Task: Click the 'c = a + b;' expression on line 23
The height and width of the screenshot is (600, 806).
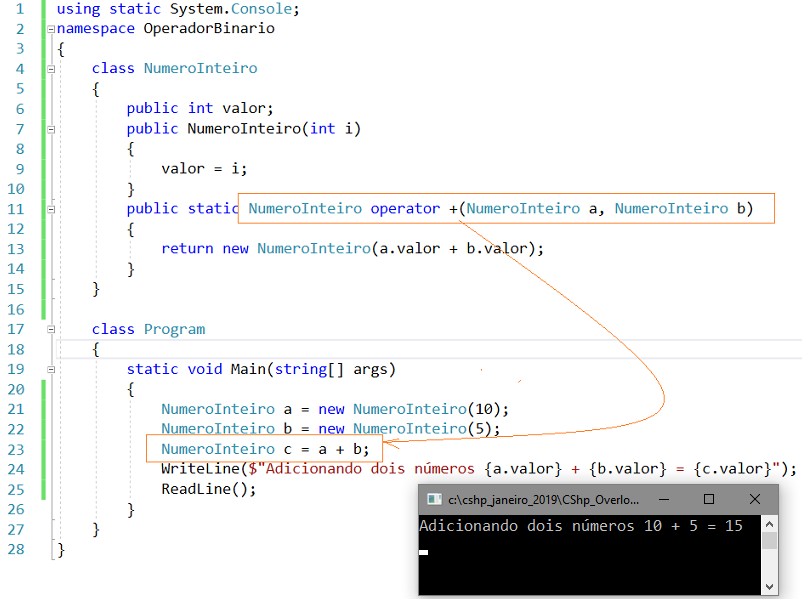Action: pos(326,449)
